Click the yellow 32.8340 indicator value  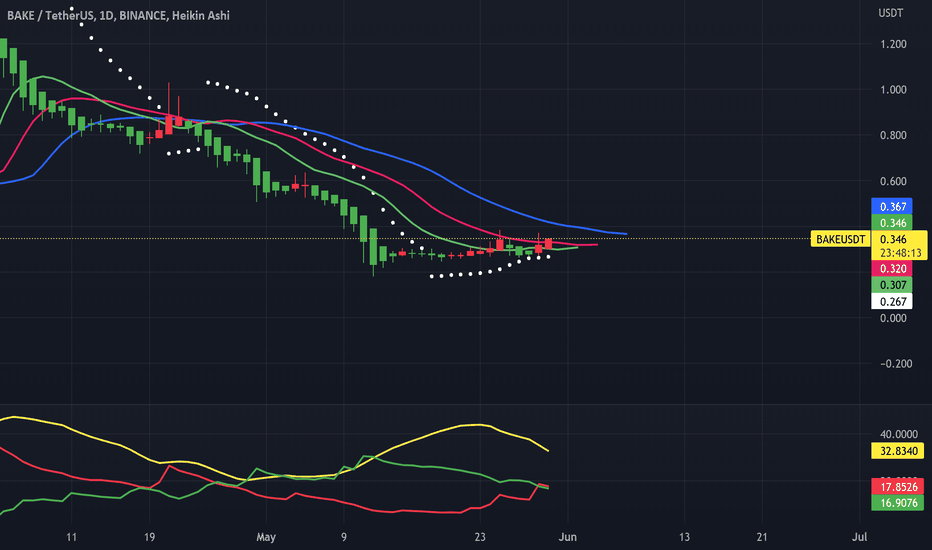898,451
